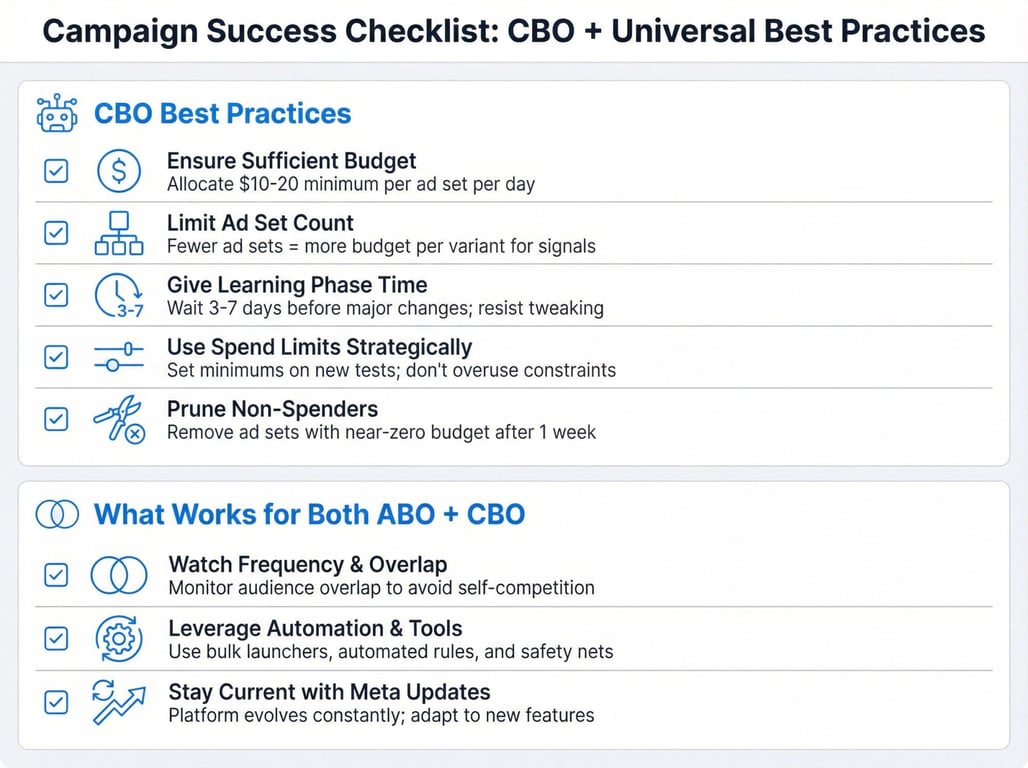This screenshot has height=768, width=1028.
Task: Toggle the Stay Current with Meta Updates checkbox
Action: coord(56,702)
